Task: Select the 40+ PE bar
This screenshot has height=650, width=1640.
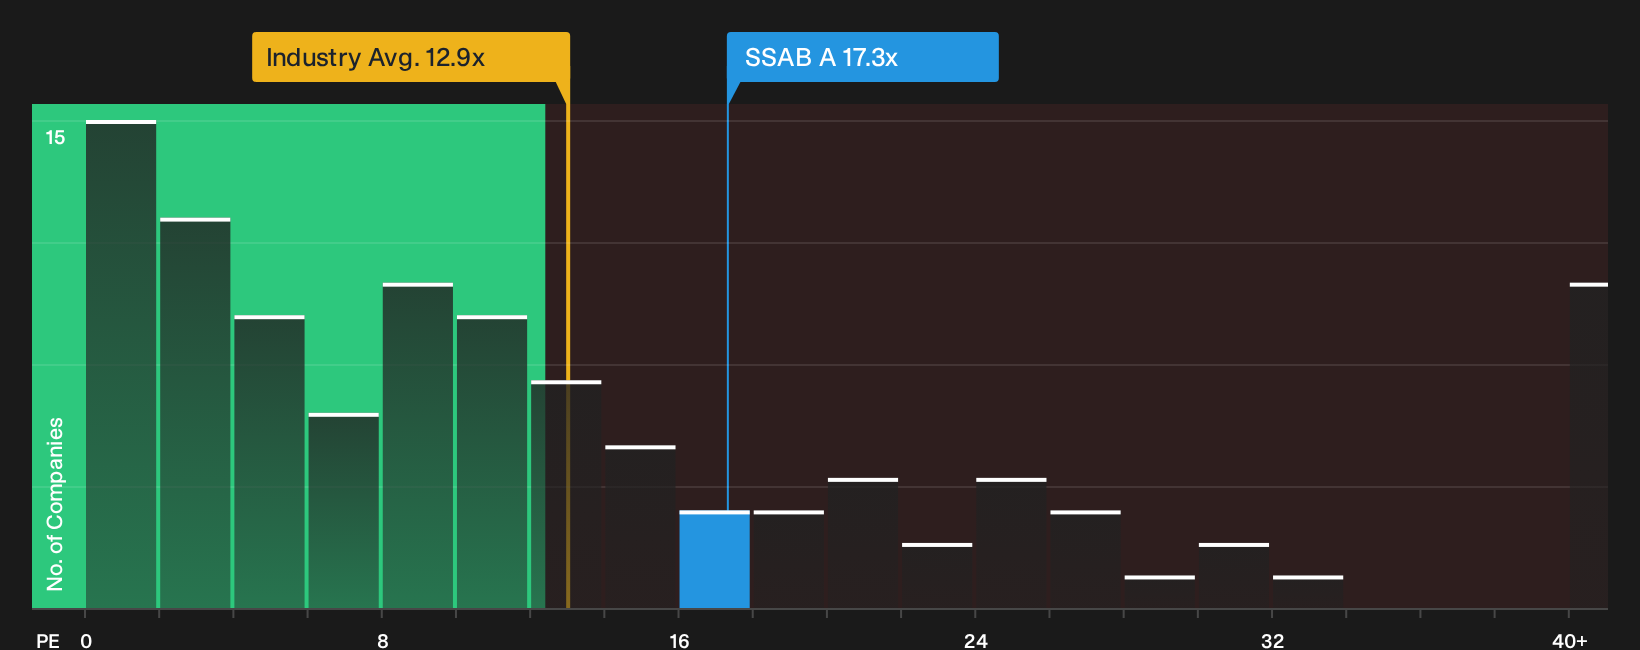Action: [x=1588, y=446]
